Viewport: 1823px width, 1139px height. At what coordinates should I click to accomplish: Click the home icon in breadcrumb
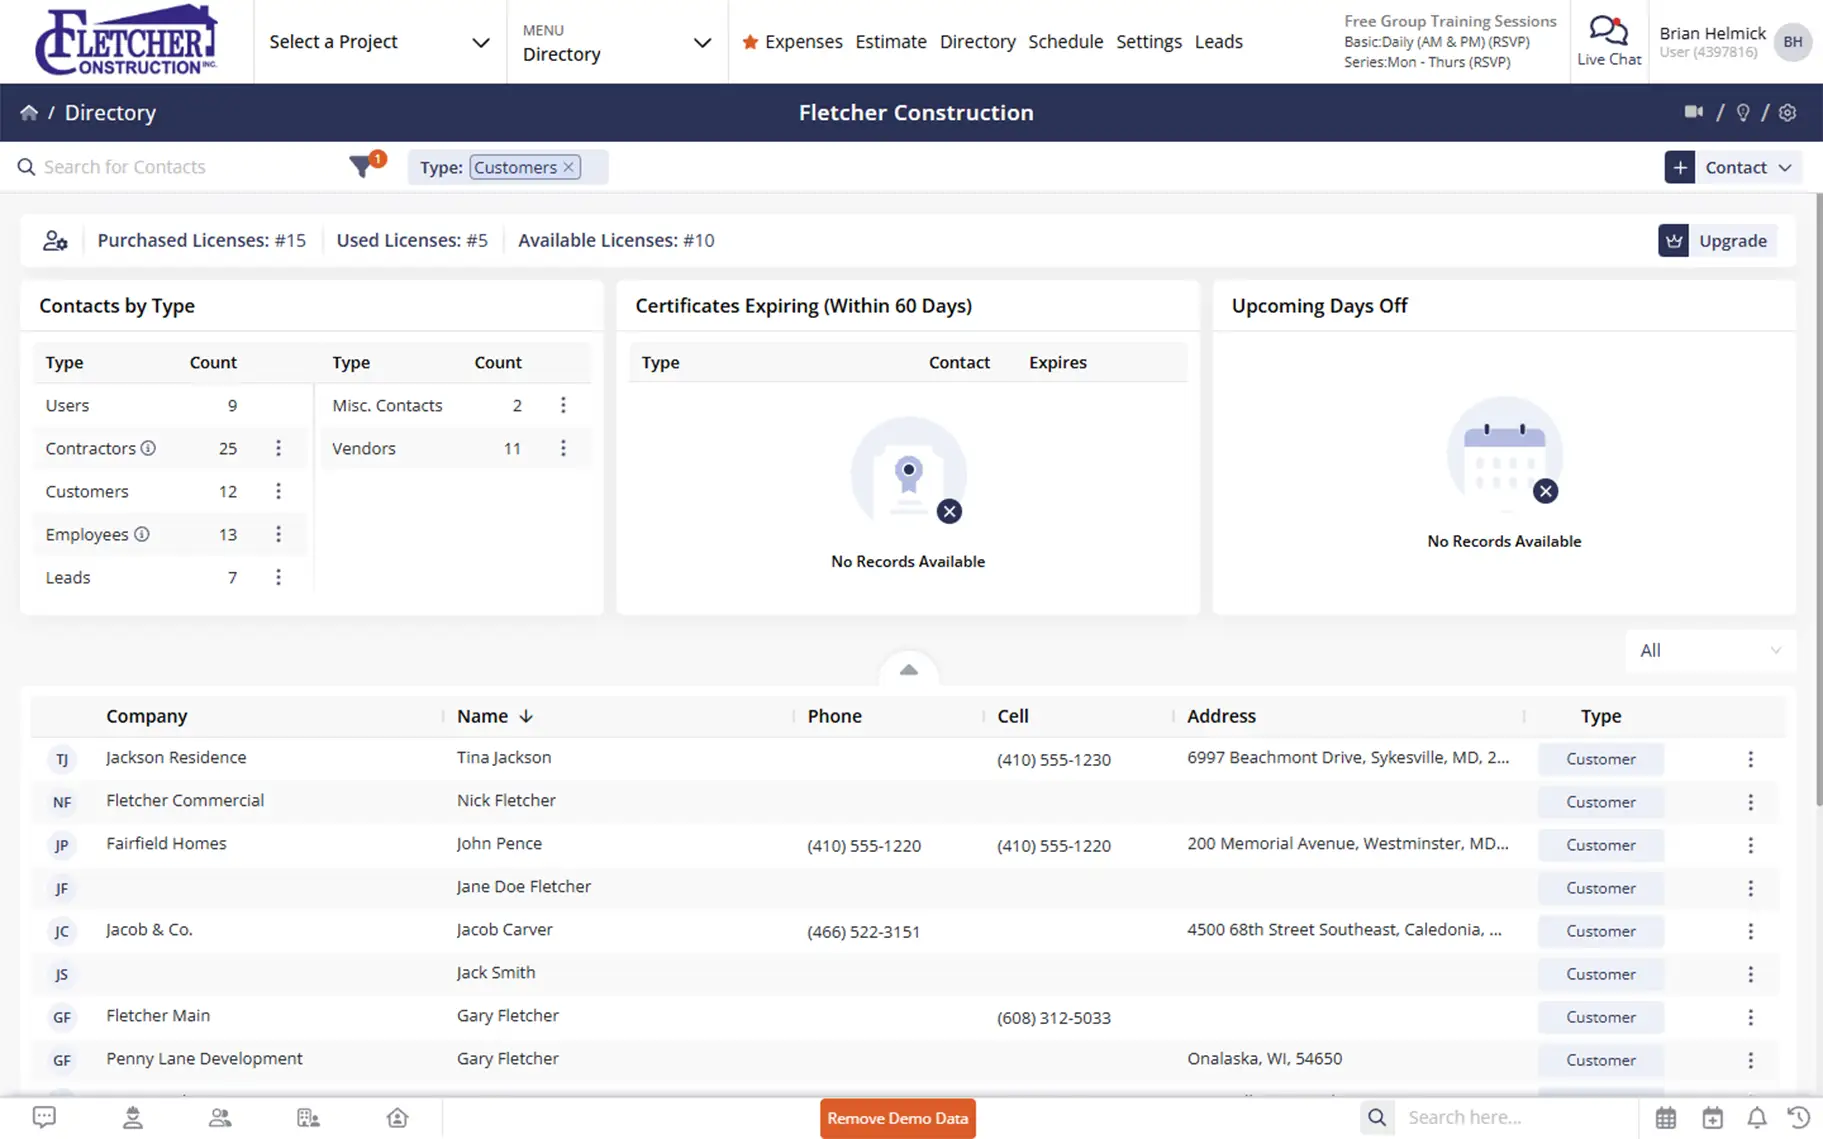(x=29, y=112)
